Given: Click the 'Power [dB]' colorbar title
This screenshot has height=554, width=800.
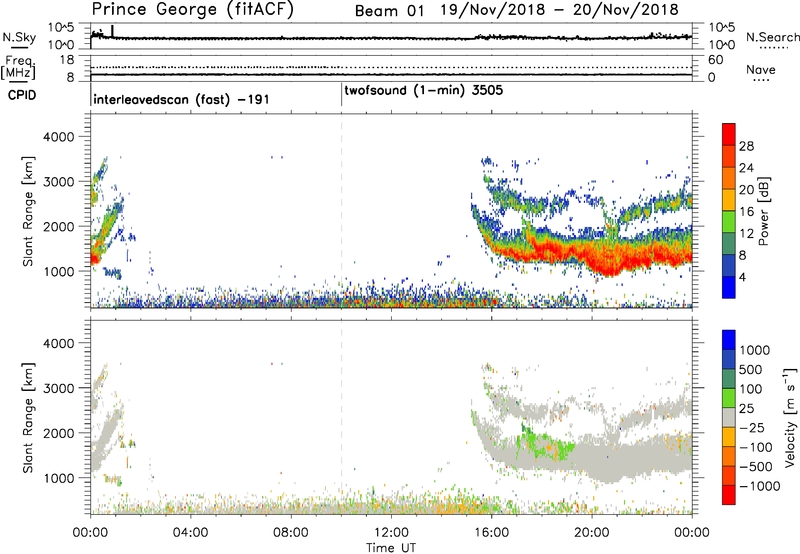Looking at the screenshot, I should tap(763, 211).
